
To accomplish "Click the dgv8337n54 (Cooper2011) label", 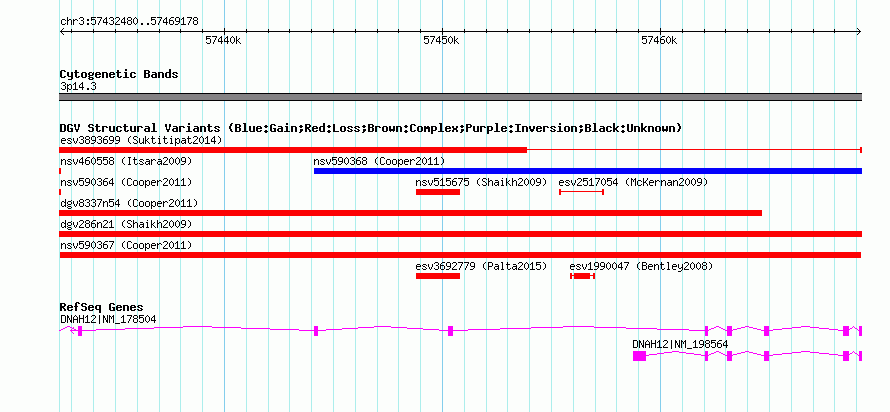I will click(x=129, y=203).
